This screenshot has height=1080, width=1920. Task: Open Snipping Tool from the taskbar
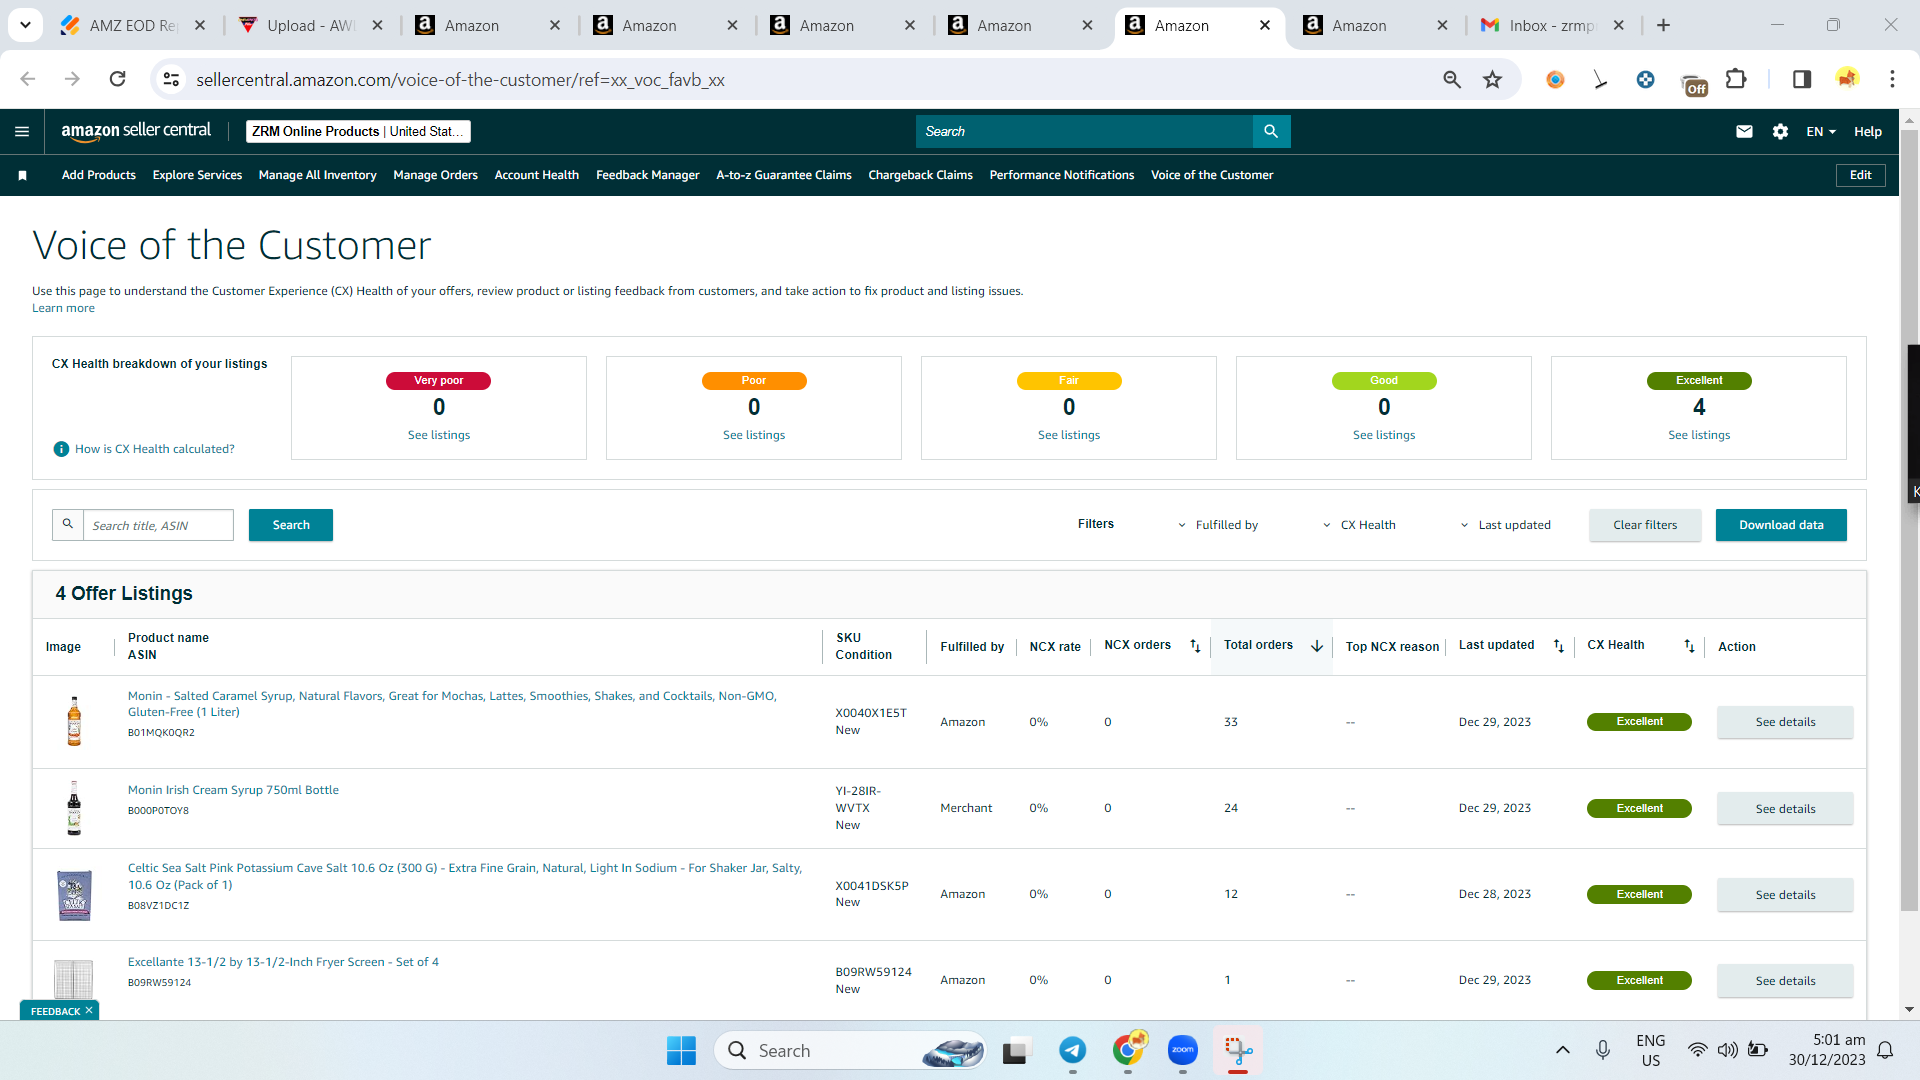point(1238,1050)
